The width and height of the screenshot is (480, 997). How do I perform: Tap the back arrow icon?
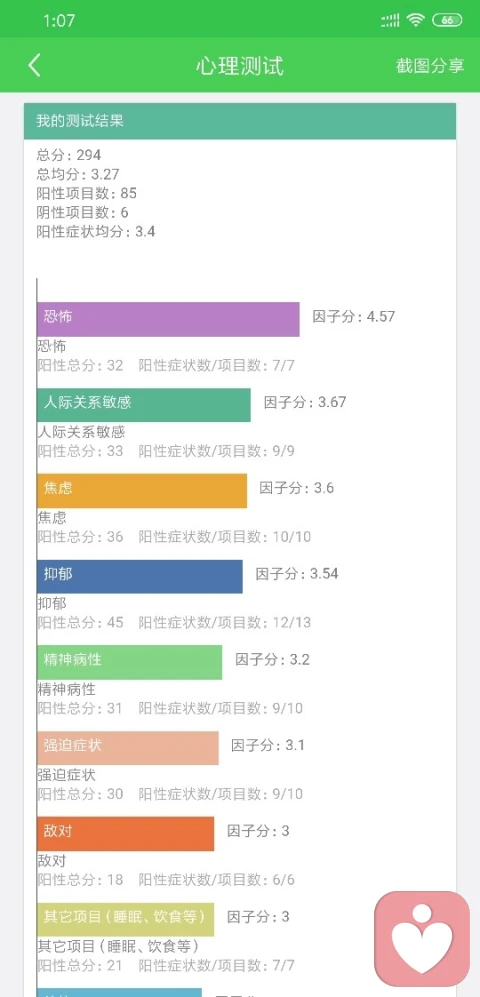tap(34, 65)
